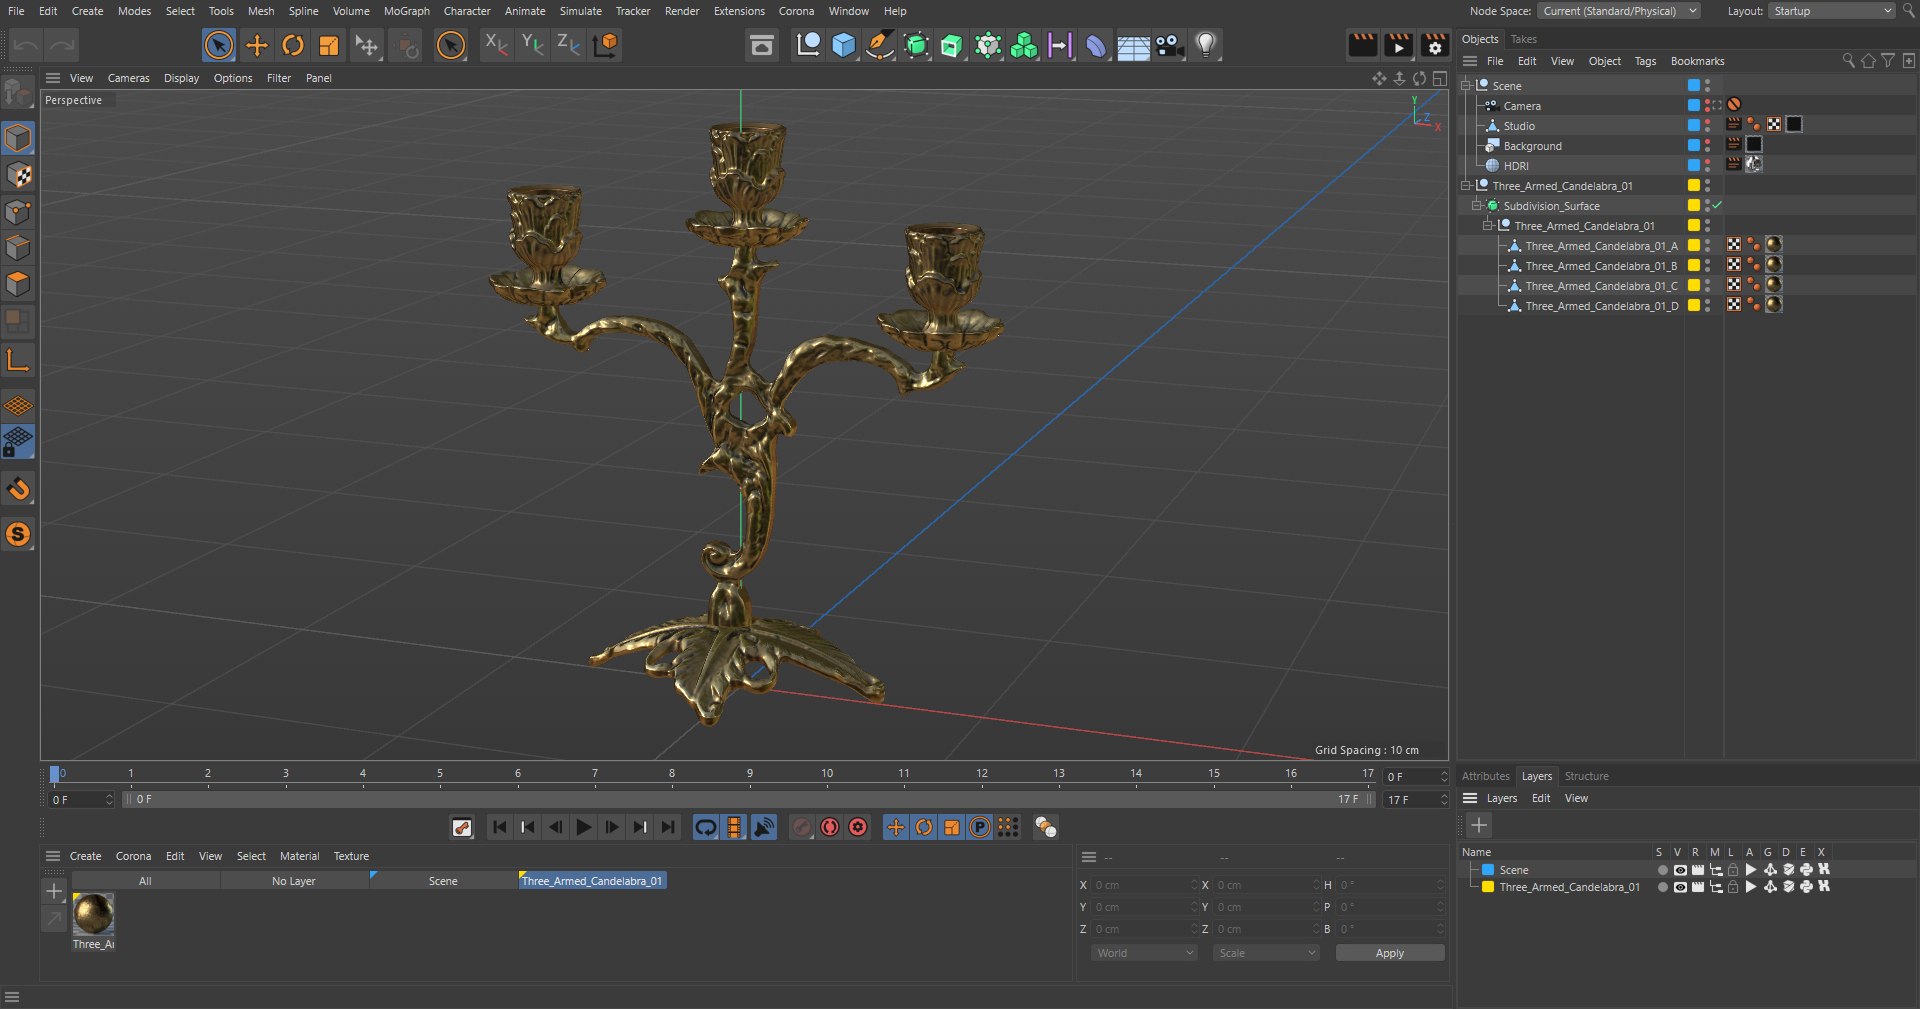This screenshot has height=1009, width=1920.
Task: Open the Node Space dropdown
Action: coord(1618,11)
